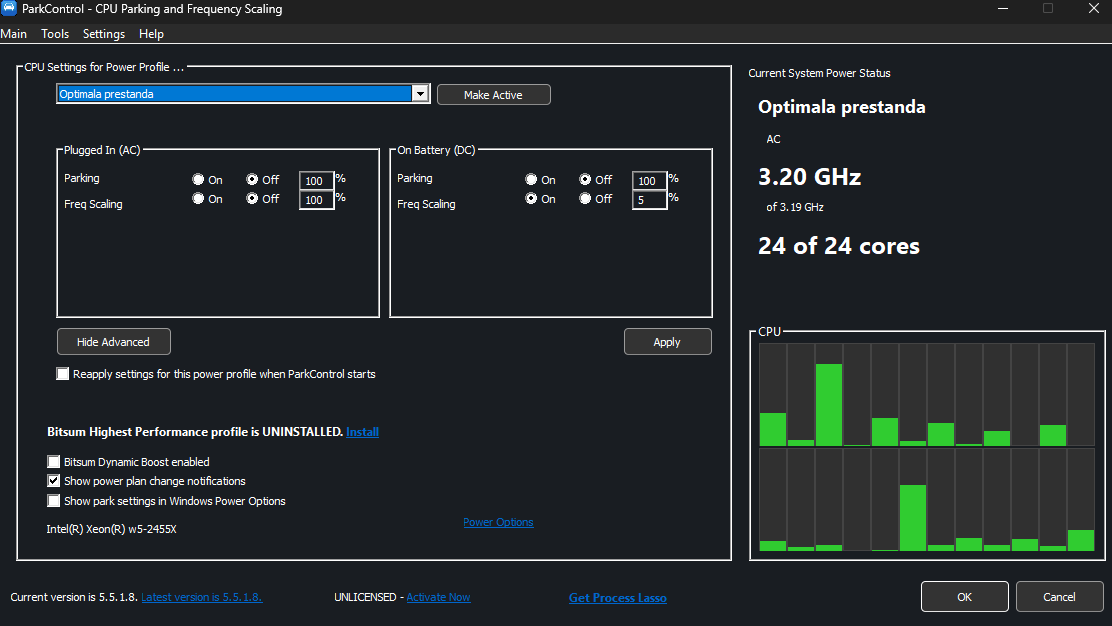
Task: Turn on Parking for On Battery (DC)
Action: [532, 180]
